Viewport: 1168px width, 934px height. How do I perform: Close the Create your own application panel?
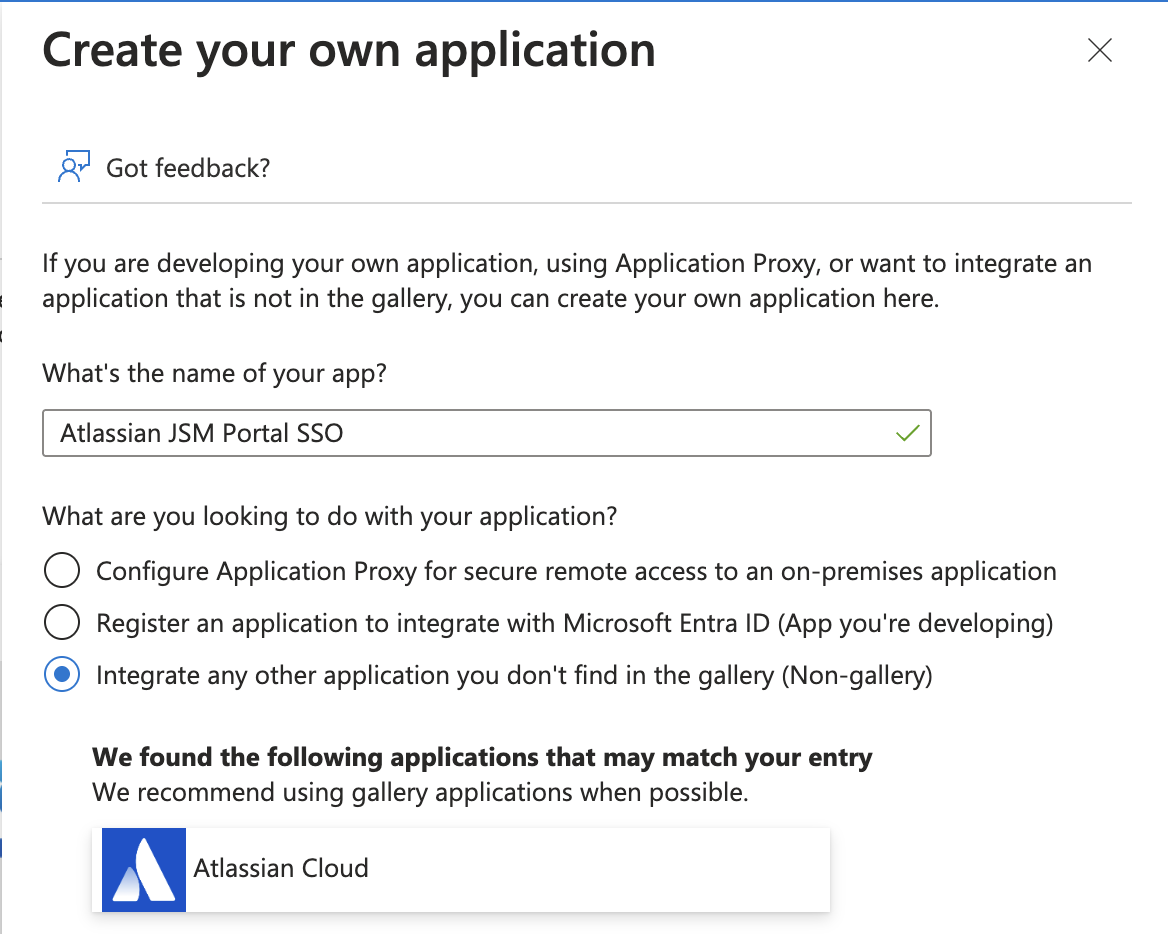(x=1099, y=51)
